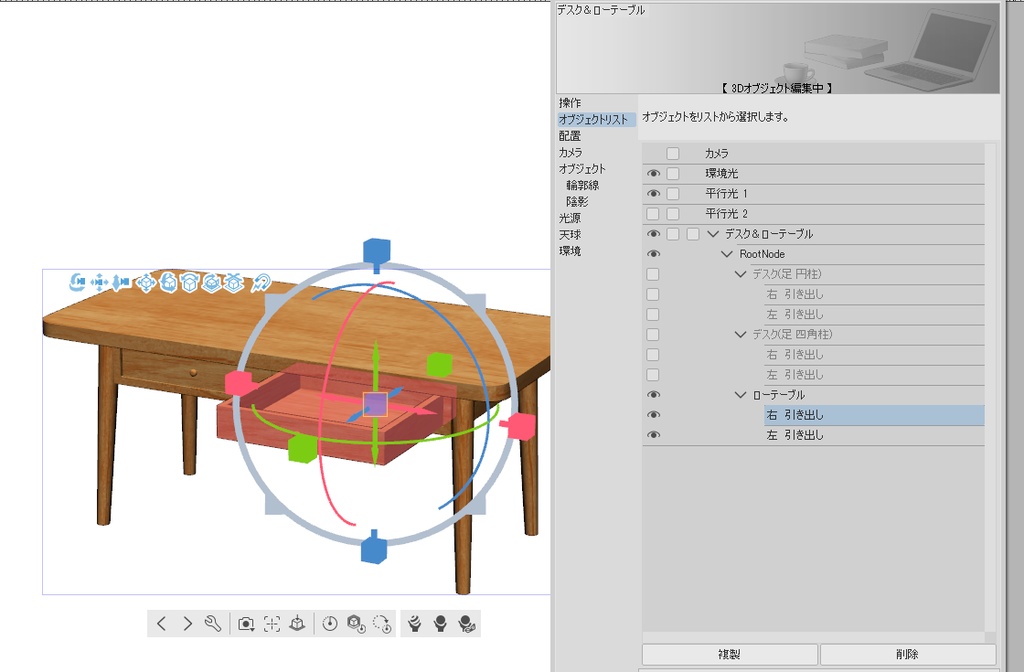Click the ball in hands with pencil icon
The image size is (1024, 672).
[466, 624]
